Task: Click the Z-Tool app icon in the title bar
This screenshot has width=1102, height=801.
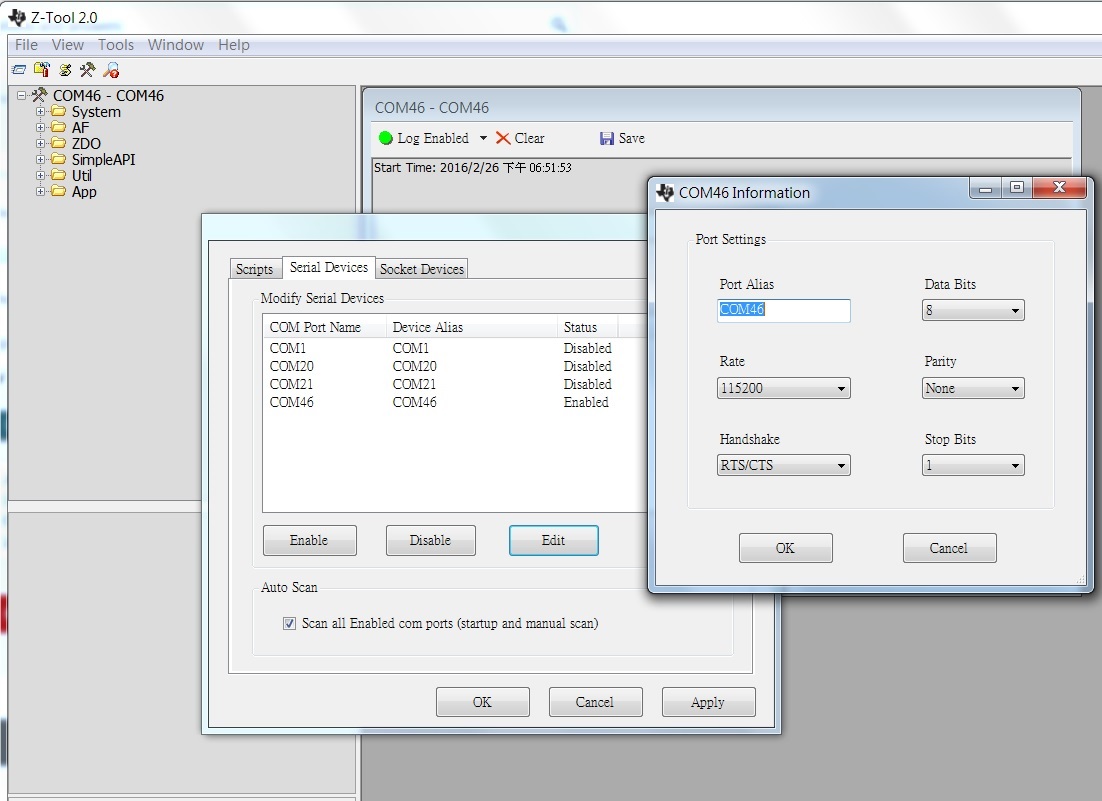Action: point(17,17)
